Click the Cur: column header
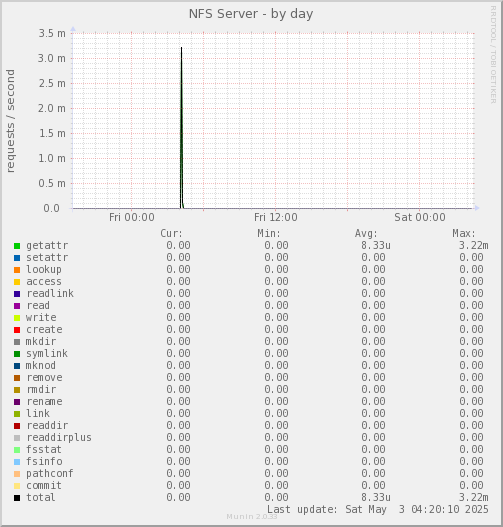Image resolution: width=503 pixels, height=527 pixels. click(x=171, y=234)
